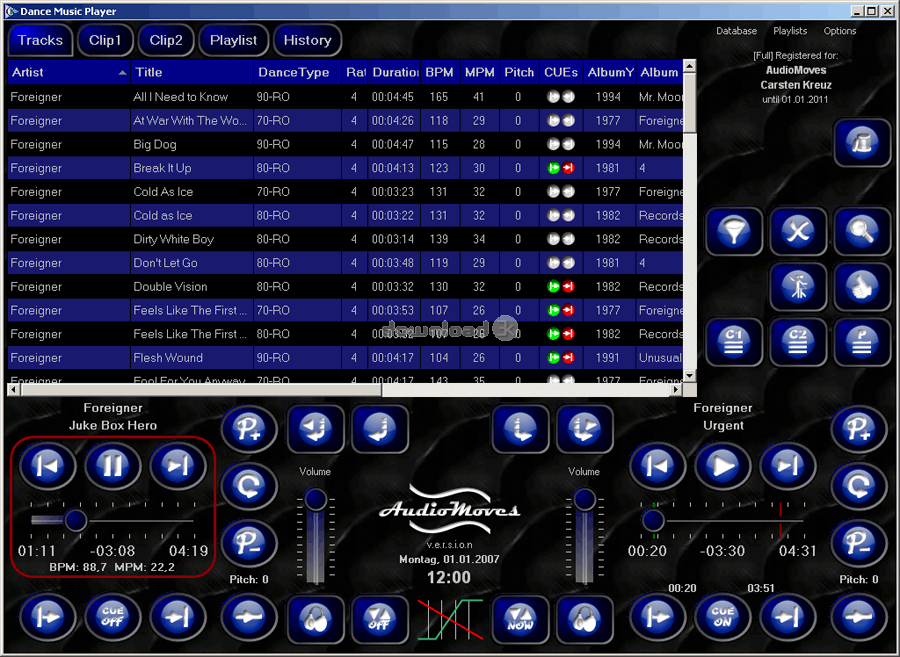Sort tracks by the Artist column

coord(69,72)
